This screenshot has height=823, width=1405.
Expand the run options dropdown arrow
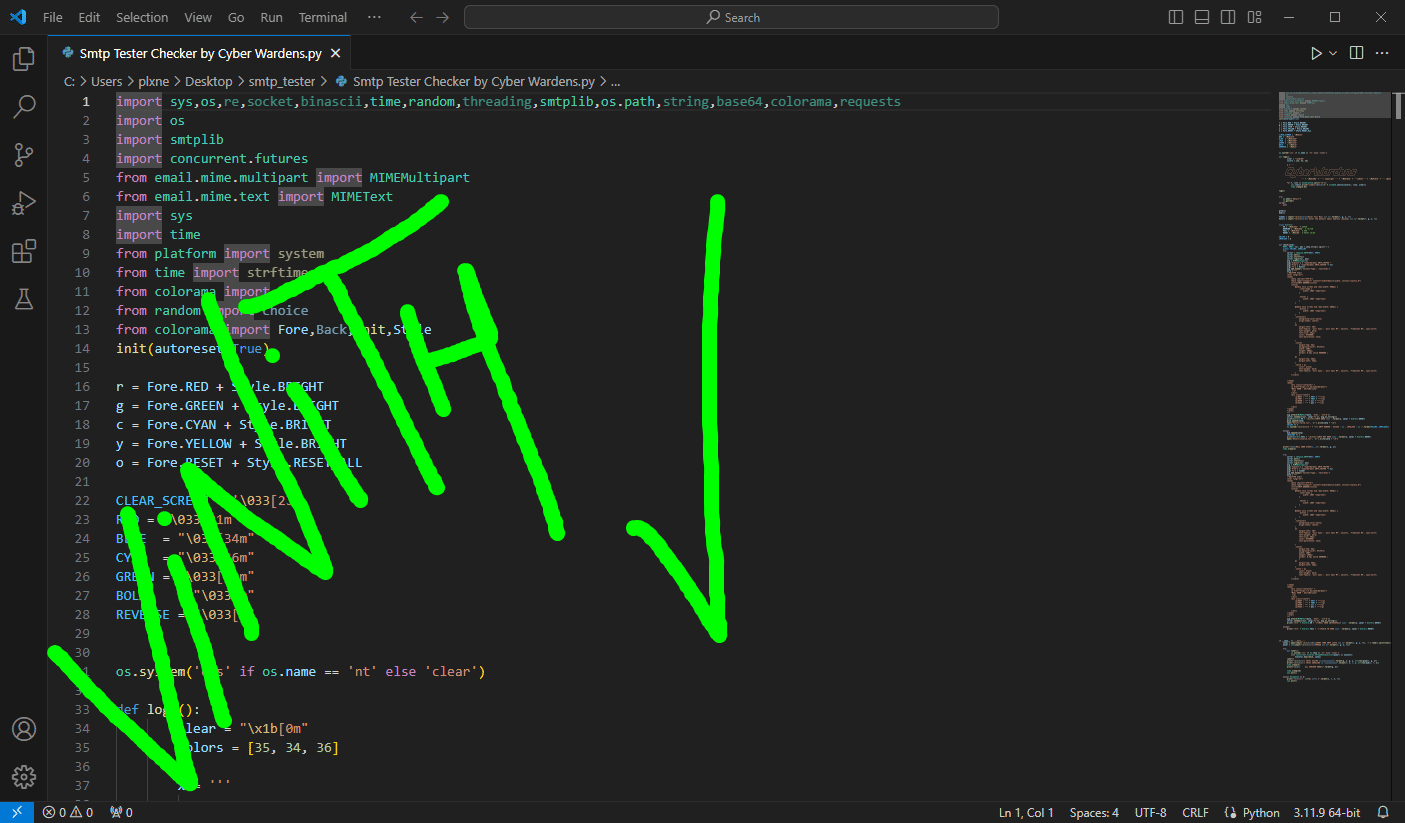1333,53
